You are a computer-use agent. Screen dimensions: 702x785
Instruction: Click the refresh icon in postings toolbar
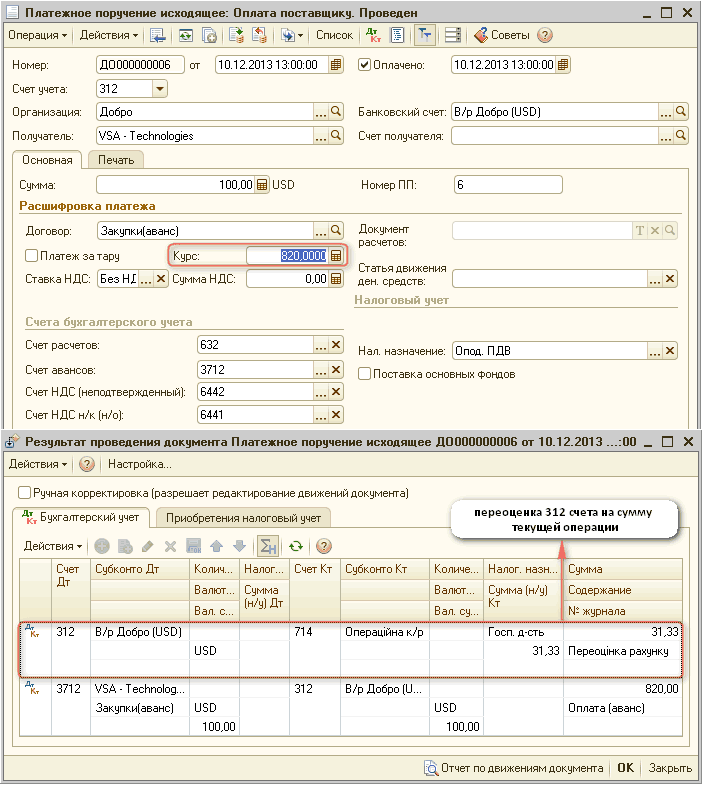pos(295,546)
